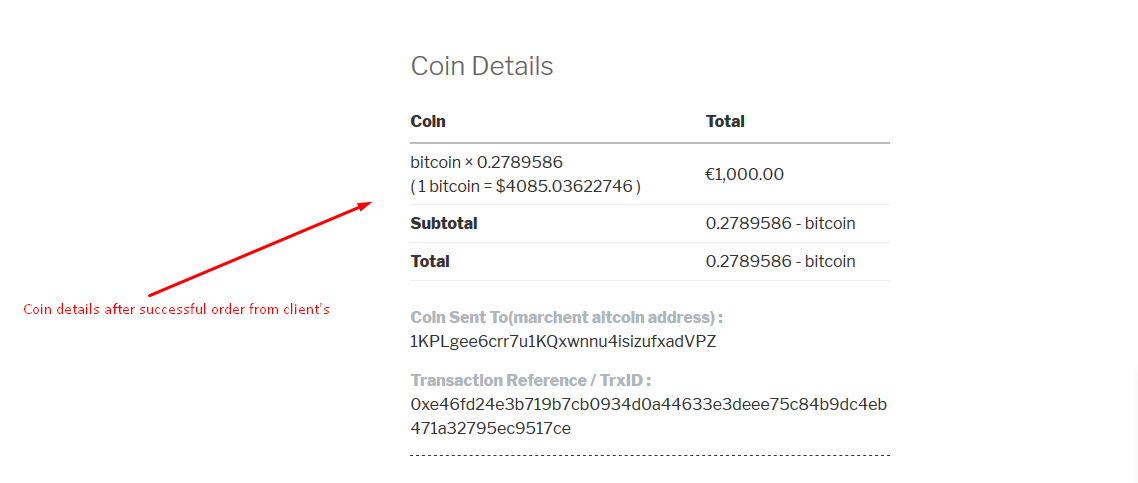The image size is (1138, 483).
Task: Select the 'bitcoin × 0.2789586' line item
Action: tap(486, 162)
